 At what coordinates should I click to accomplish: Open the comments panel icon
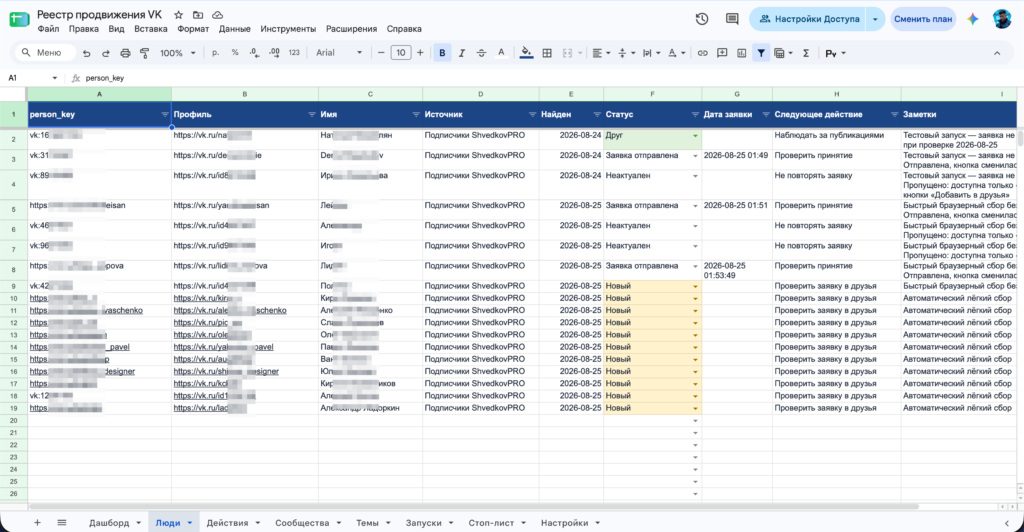[732, 19]
